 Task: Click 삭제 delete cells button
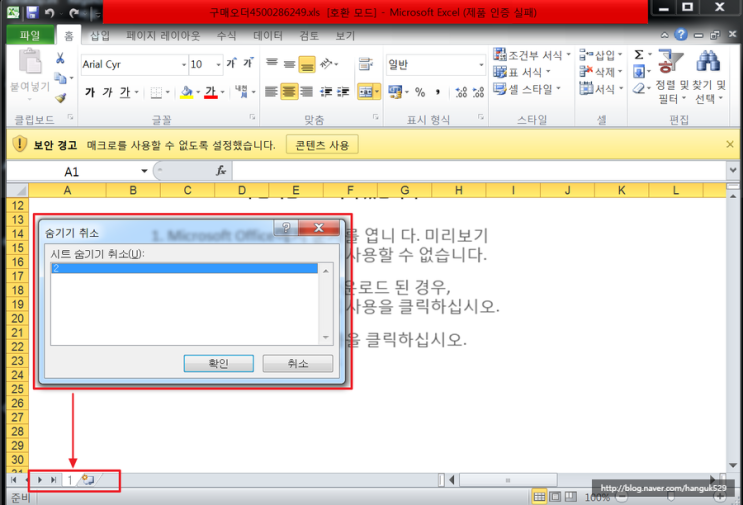tap(601, 72)
